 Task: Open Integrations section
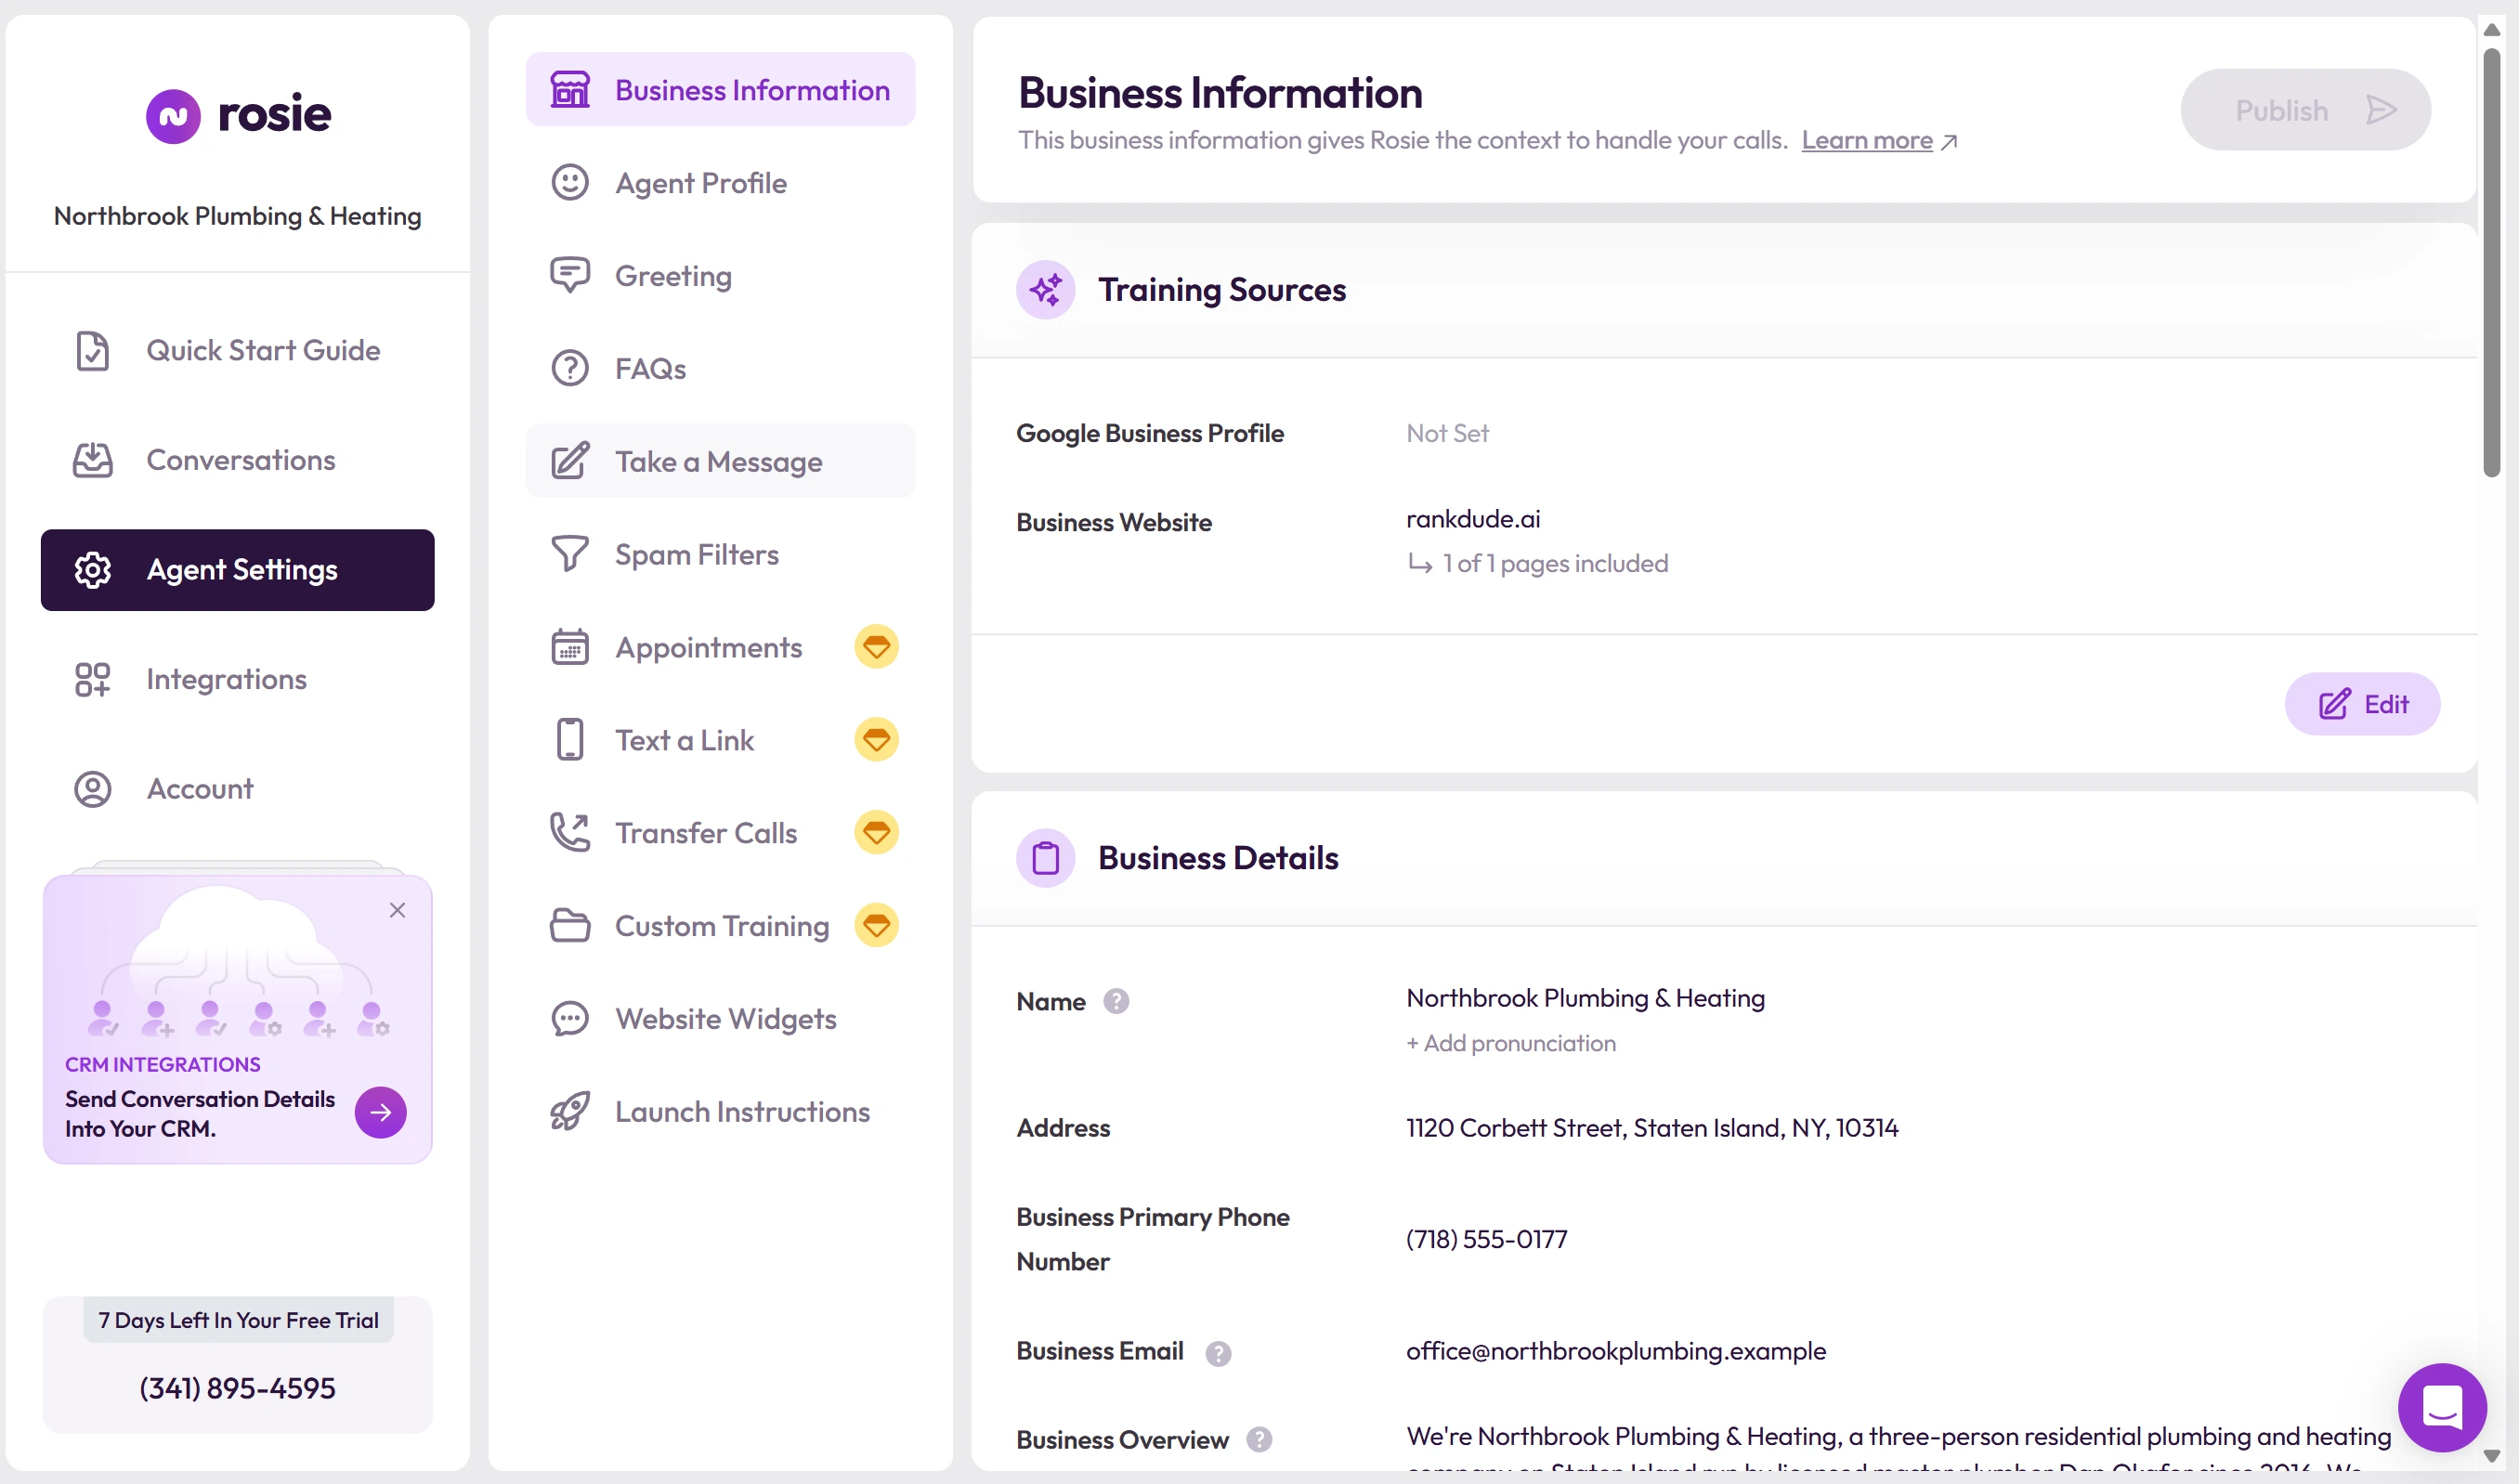[x=237, y=679]
